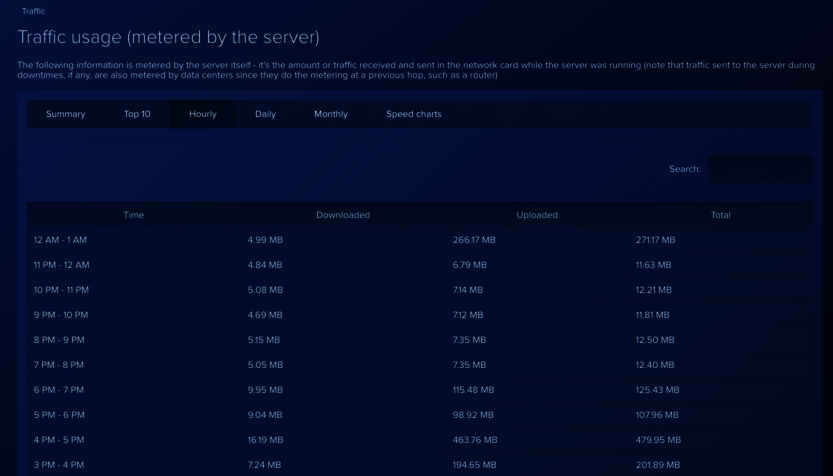Screen dimensions: 833x476
Task: Sort table by Time column header
Action: [133, 215]
